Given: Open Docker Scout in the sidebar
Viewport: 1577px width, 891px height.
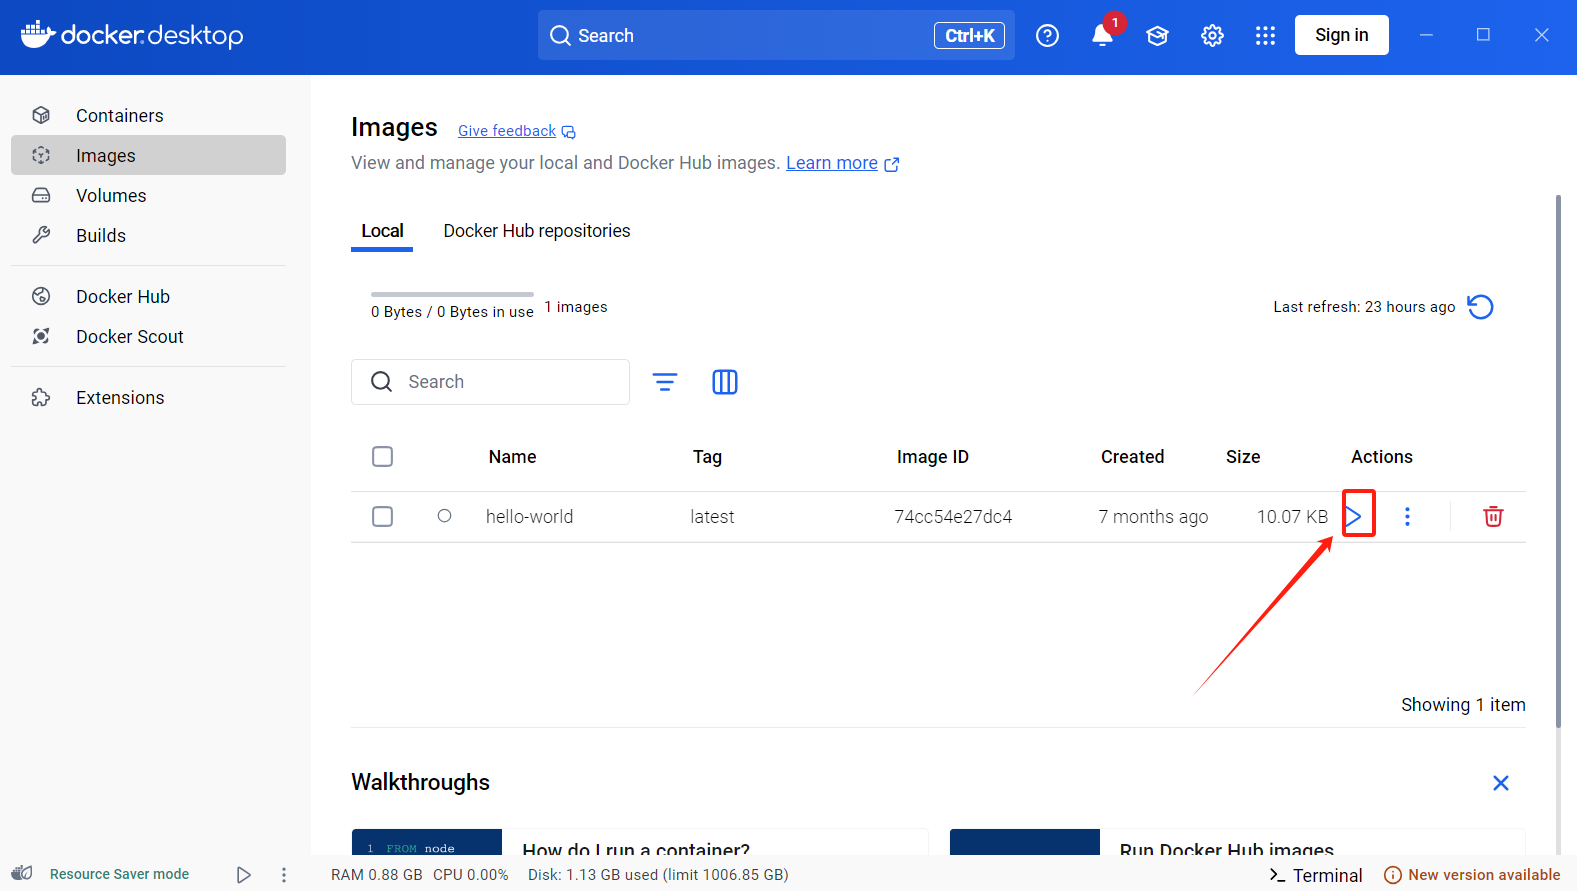Looking at the screenshot, I should [148, 336].
